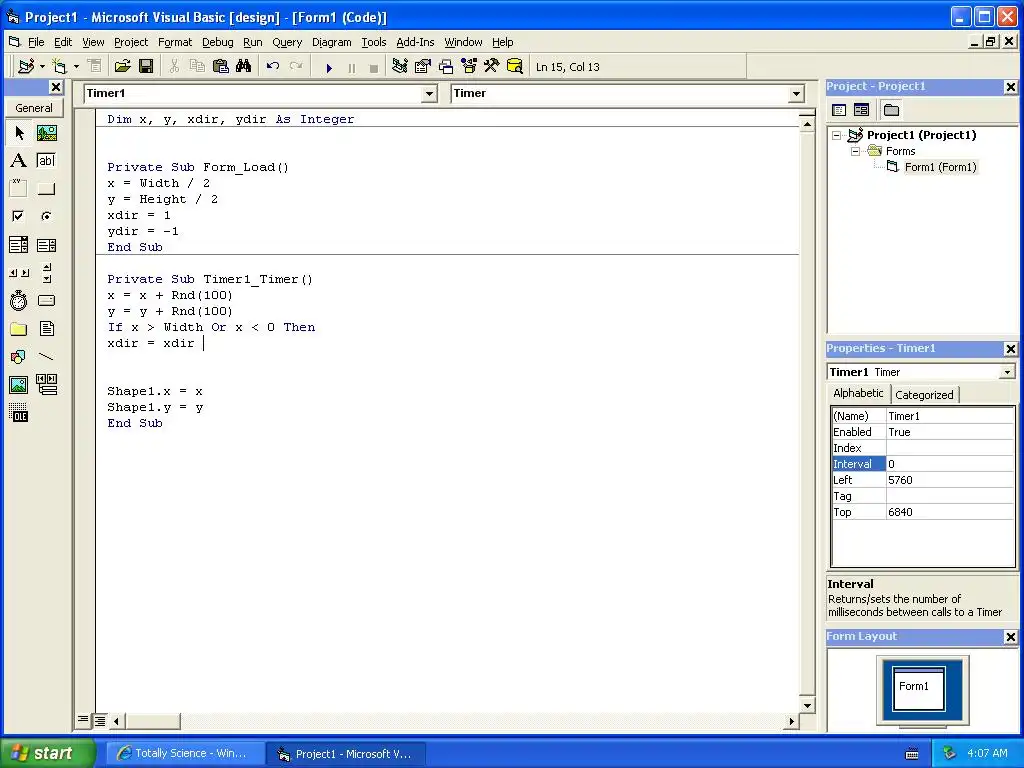Open the Timer procedure dropdown
The image size is (1024, 768).
[796, 94]
